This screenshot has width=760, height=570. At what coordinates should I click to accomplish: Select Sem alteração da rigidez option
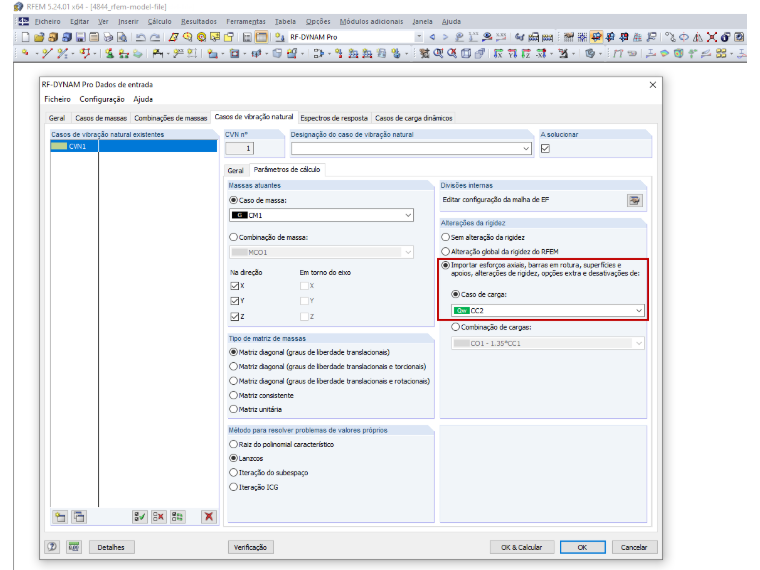click(445, 238)
